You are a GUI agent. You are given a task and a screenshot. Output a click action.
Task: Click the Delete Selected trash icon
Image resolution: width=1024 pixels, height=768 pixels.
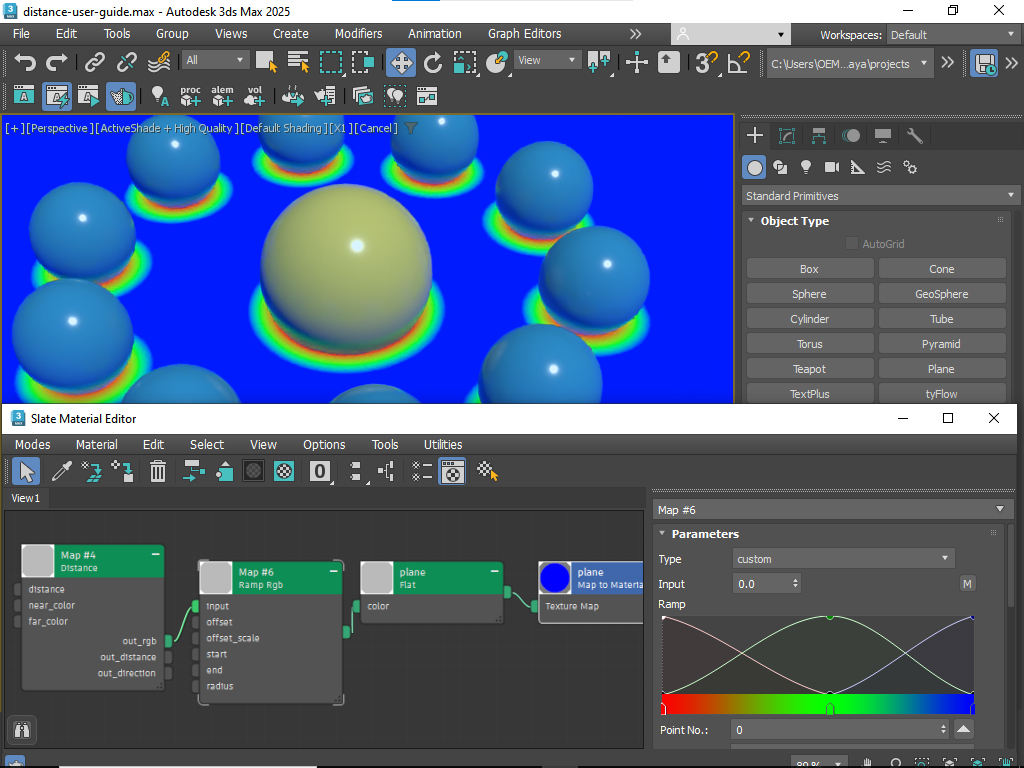158,471
